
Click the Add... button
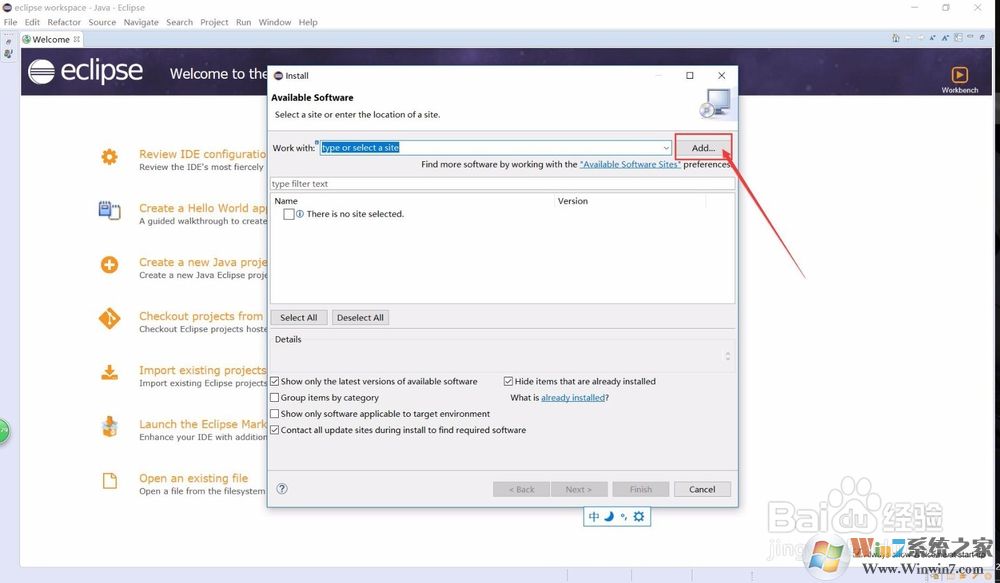(703, 148)
